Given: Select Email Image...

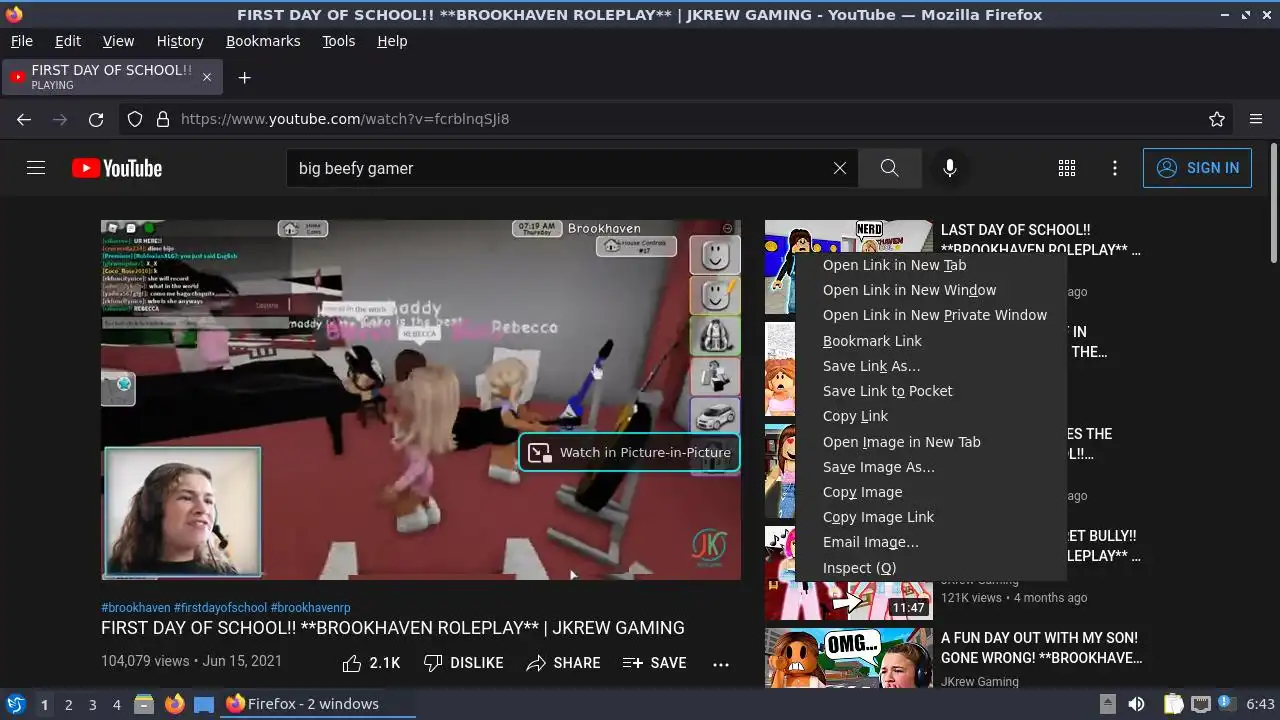Looking at the screenshot, I should pos(930,542).
